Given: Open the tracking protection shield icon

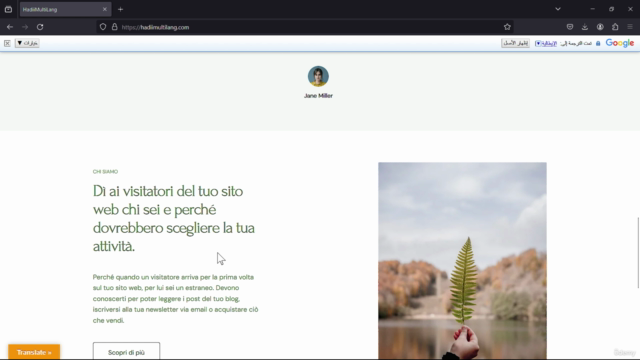Looking at the screenshot, I should click(103, 27).
